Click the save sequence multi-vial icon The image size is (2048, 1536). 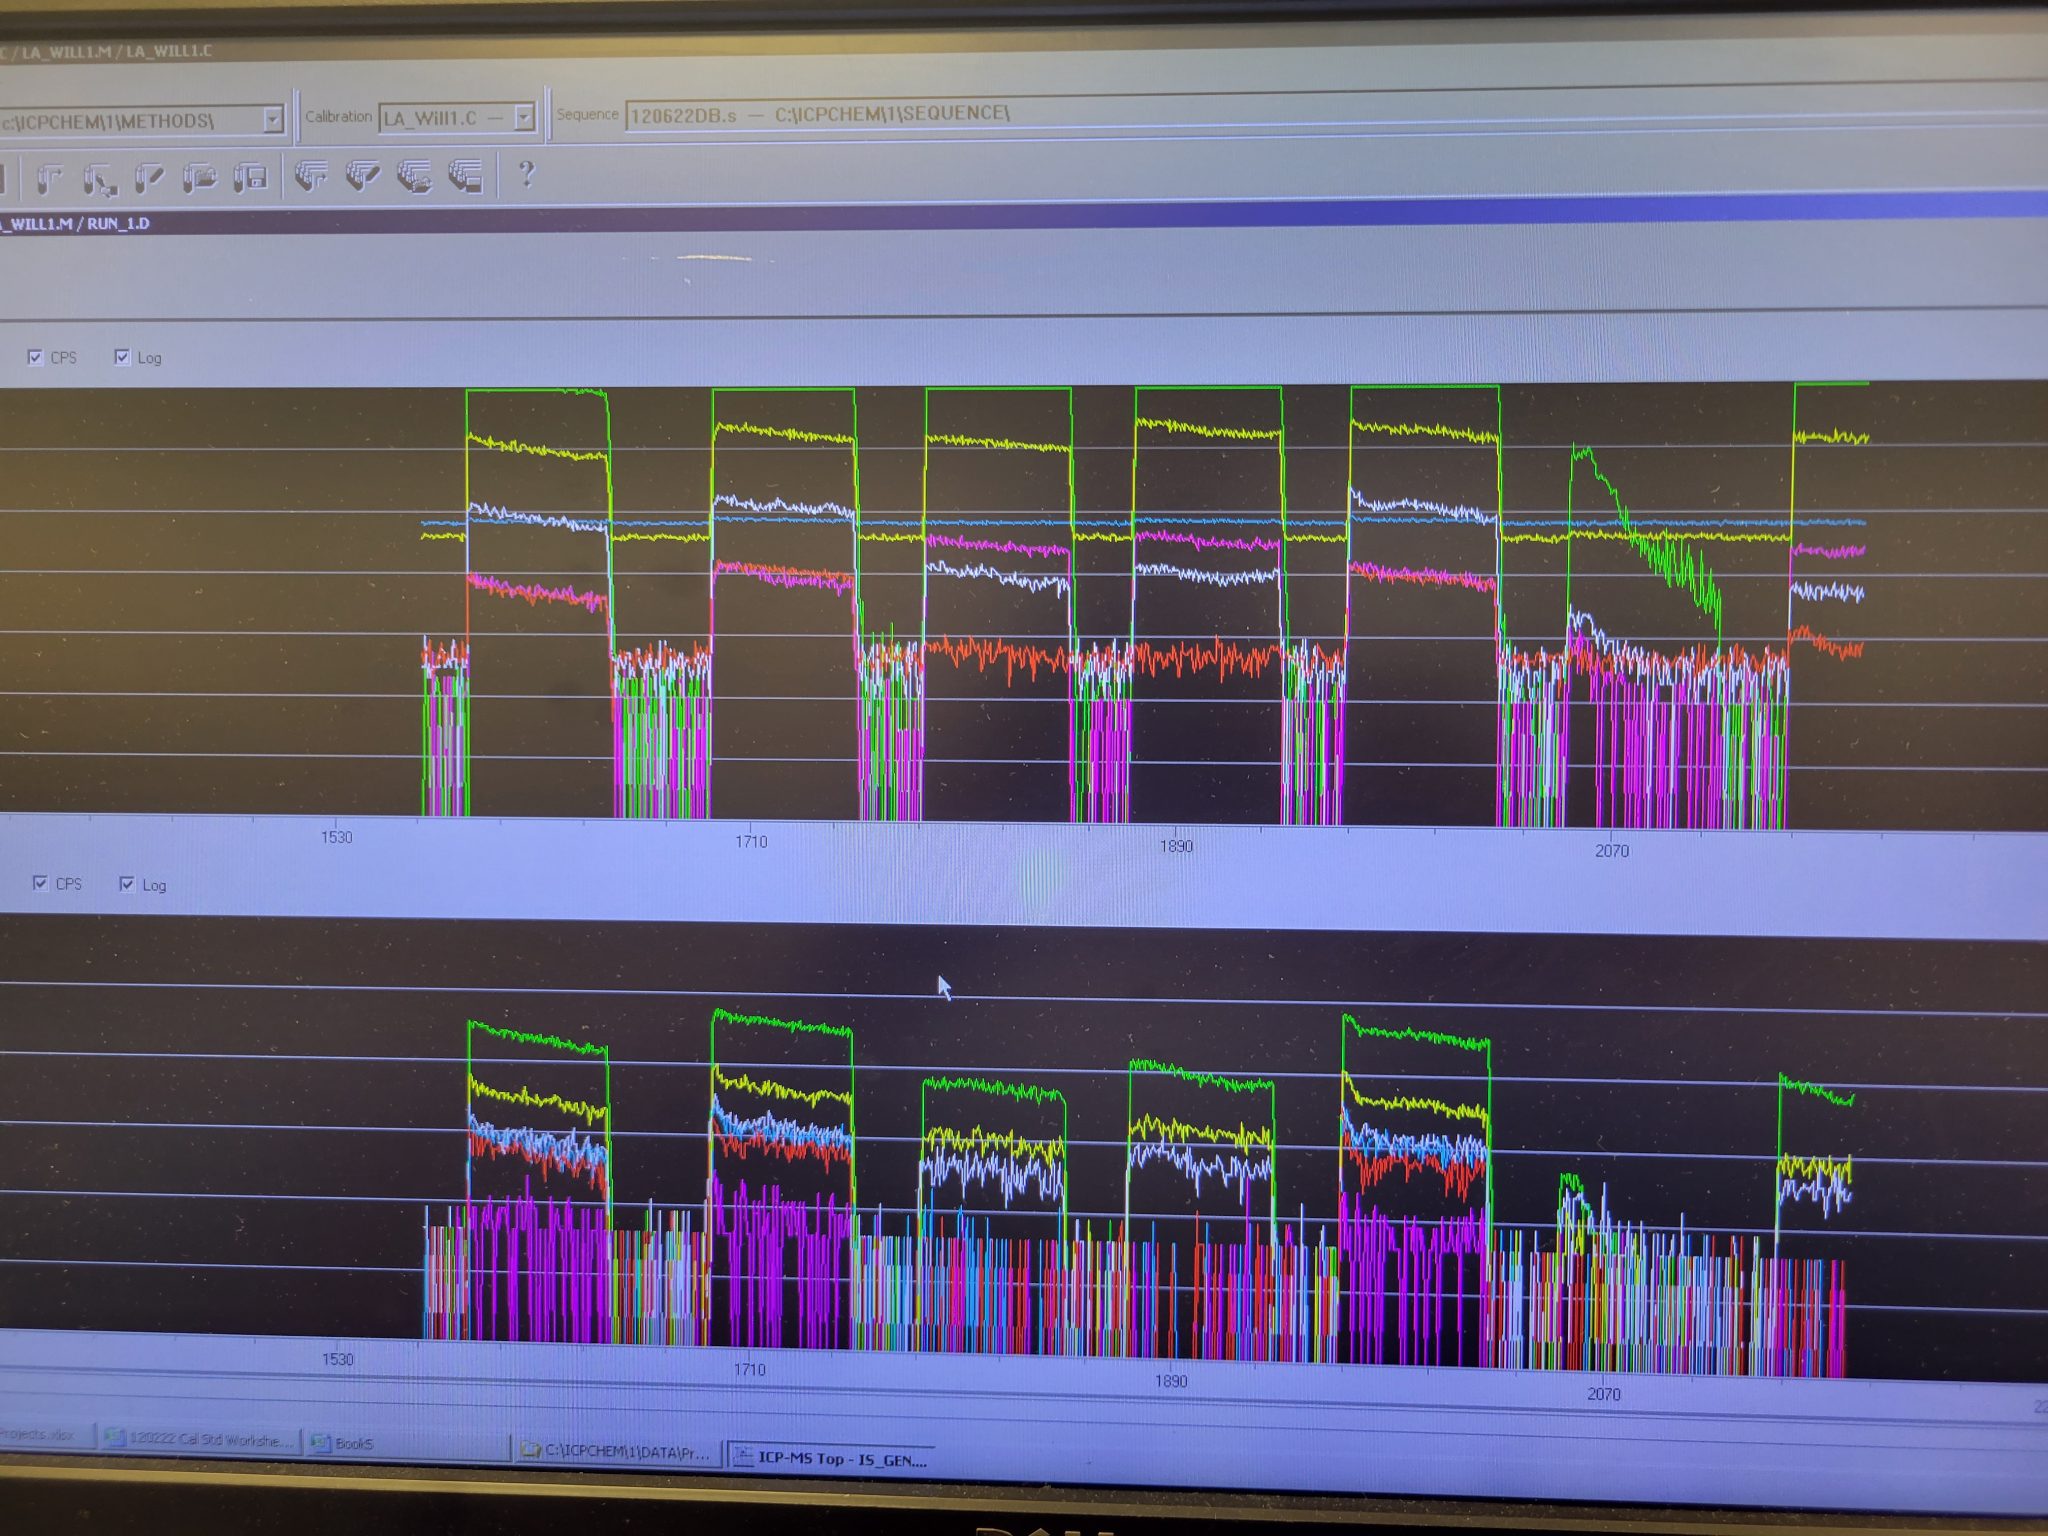point(465,176)
